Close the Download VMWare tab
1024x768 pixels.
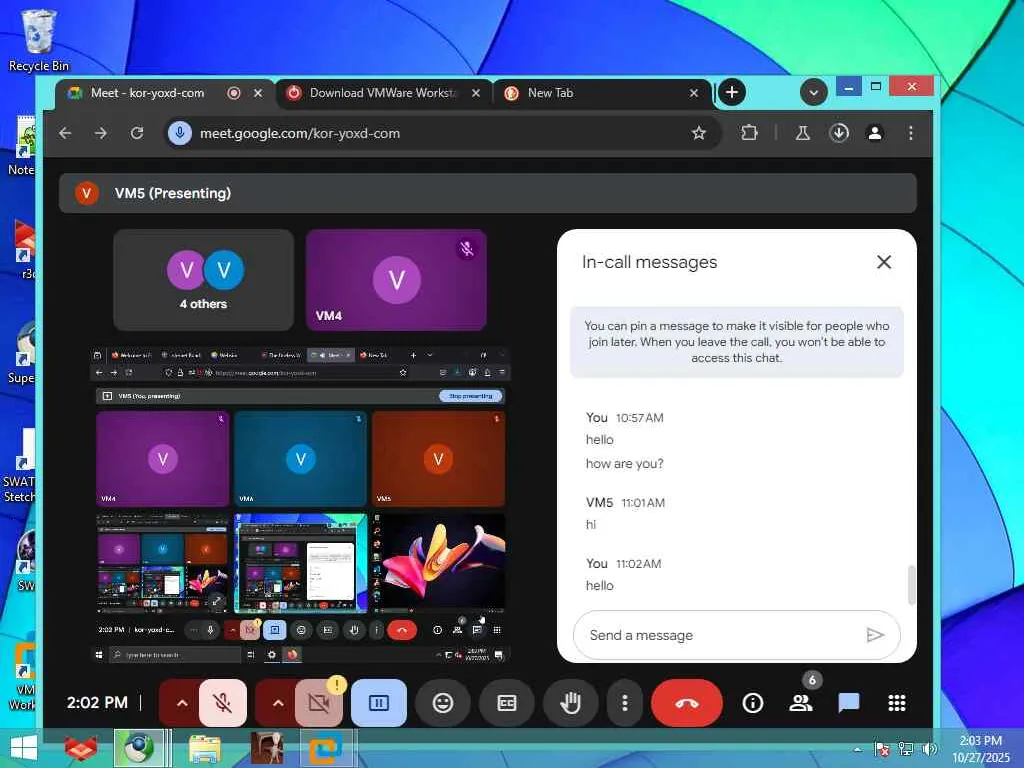[x=476, y=93]
